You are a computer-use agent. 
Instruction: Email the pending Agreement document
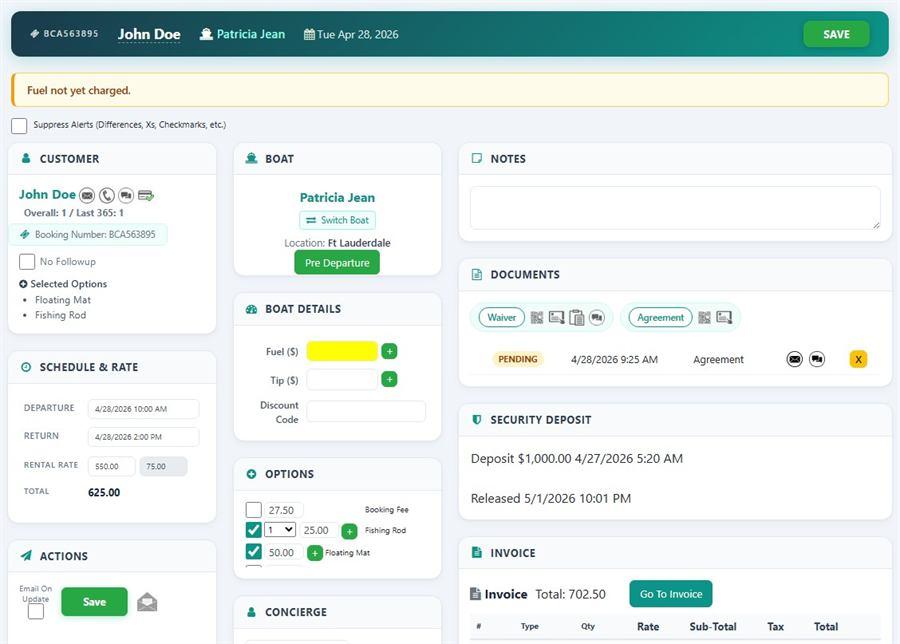[x=794, y=359]
